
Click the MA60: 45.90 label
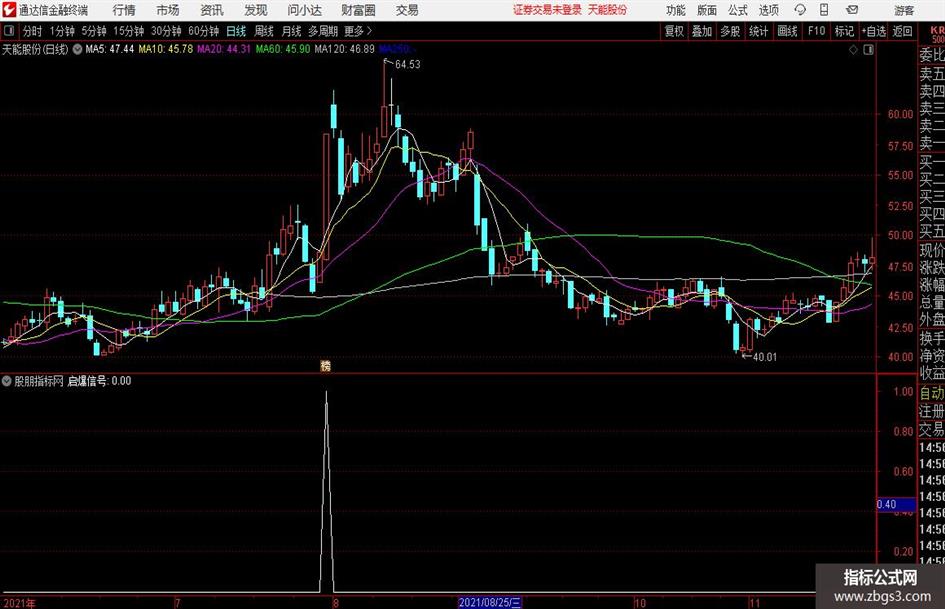click(283, 49)
